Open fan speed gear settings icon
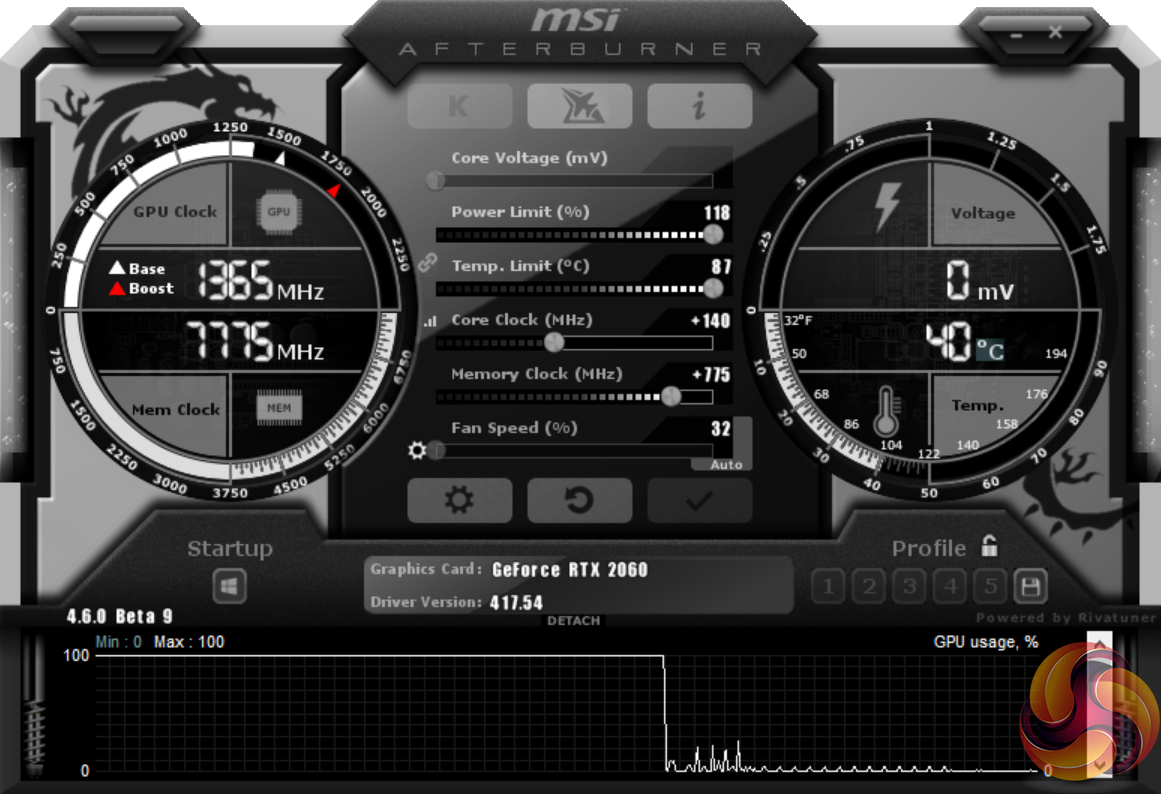The height and width of the screenshot is (794, 1161). (x=417, y=450)
